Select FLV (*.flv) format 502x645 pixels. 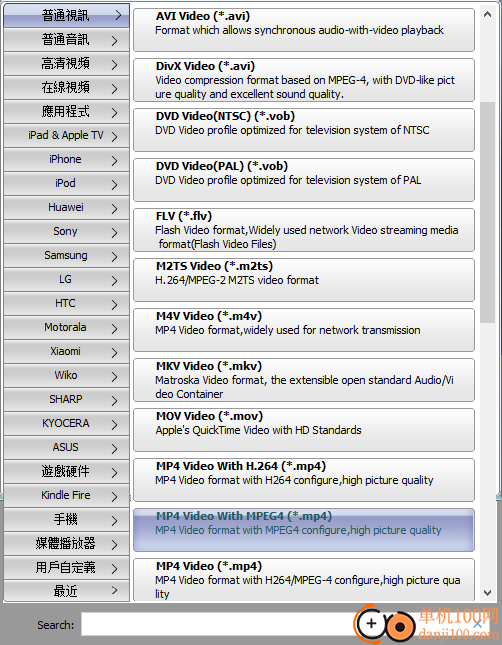304,230
